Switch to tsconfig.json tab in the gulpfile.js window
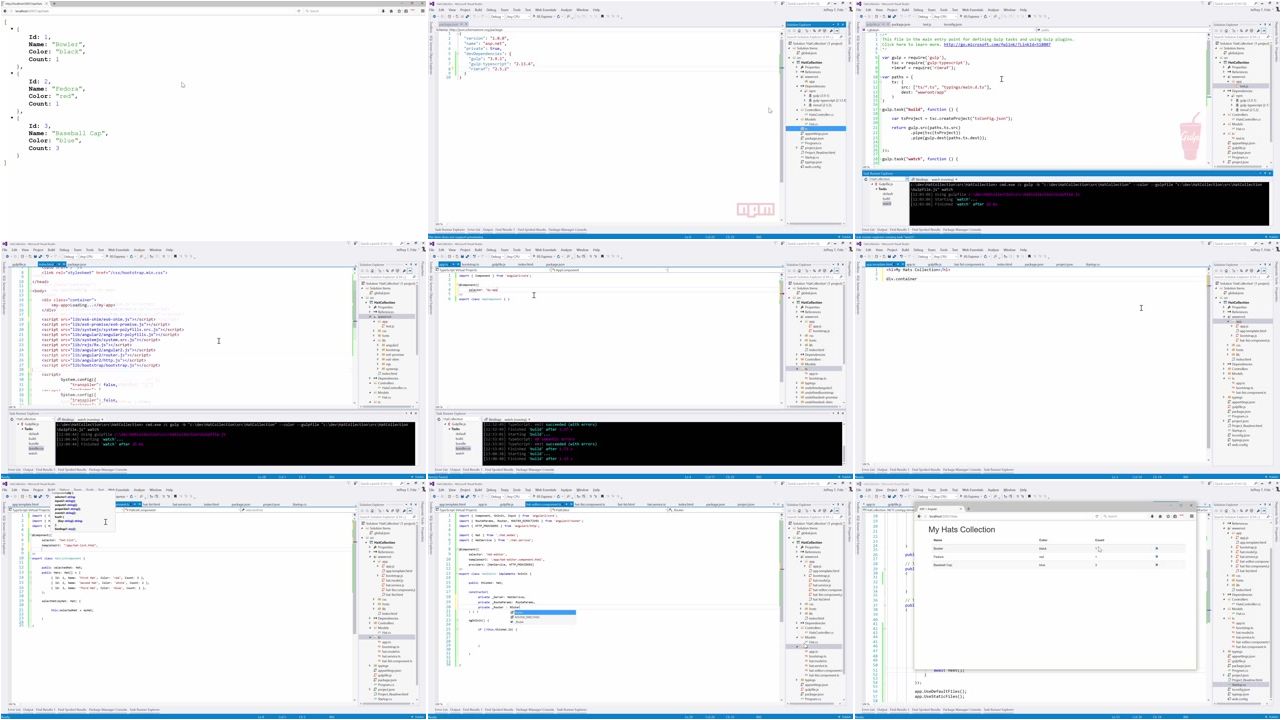The height and width of the screenshot is (720, 1281). click(953, 24)
